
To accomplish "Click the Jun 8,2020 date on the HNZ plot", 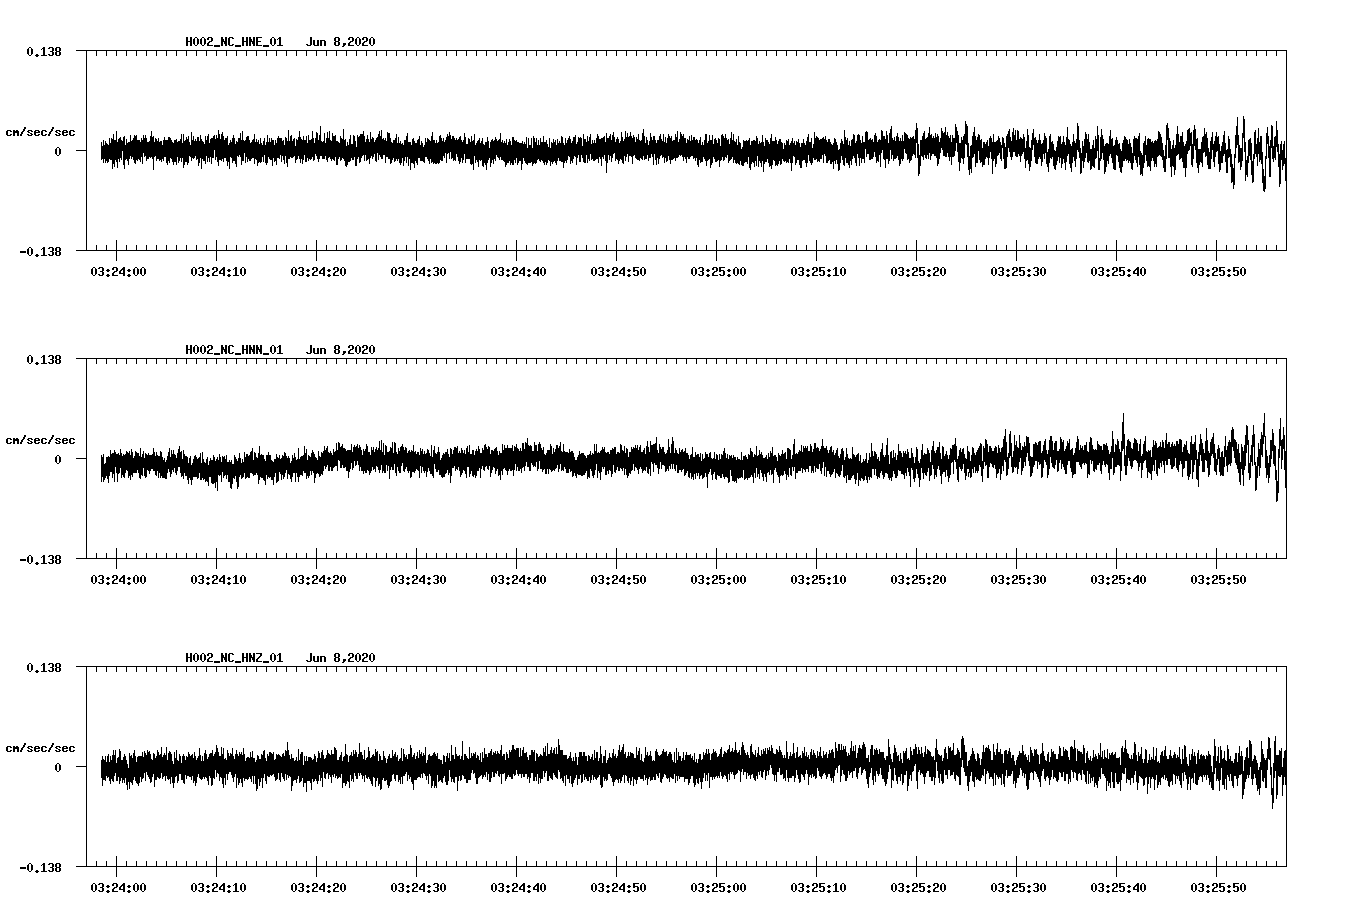I will (340, 658).
